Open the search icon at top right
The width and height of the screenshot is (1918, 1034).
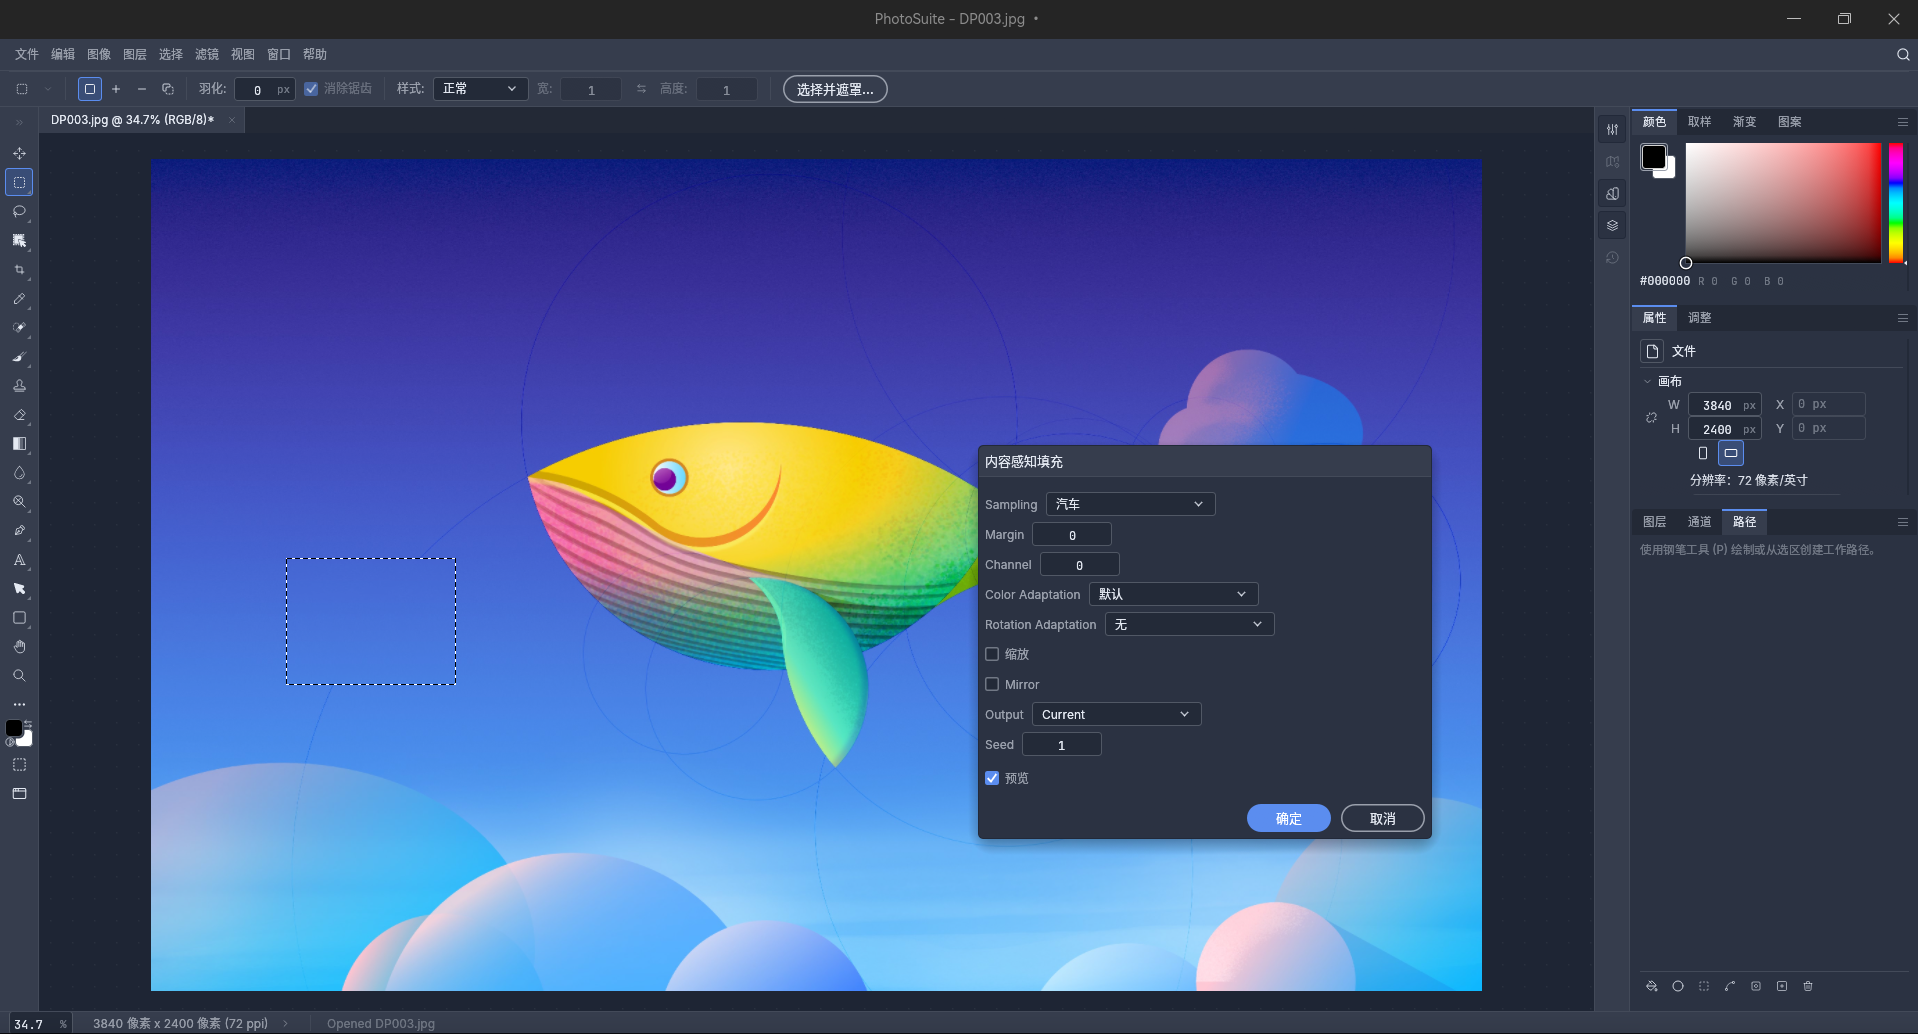pos(1903,55)
